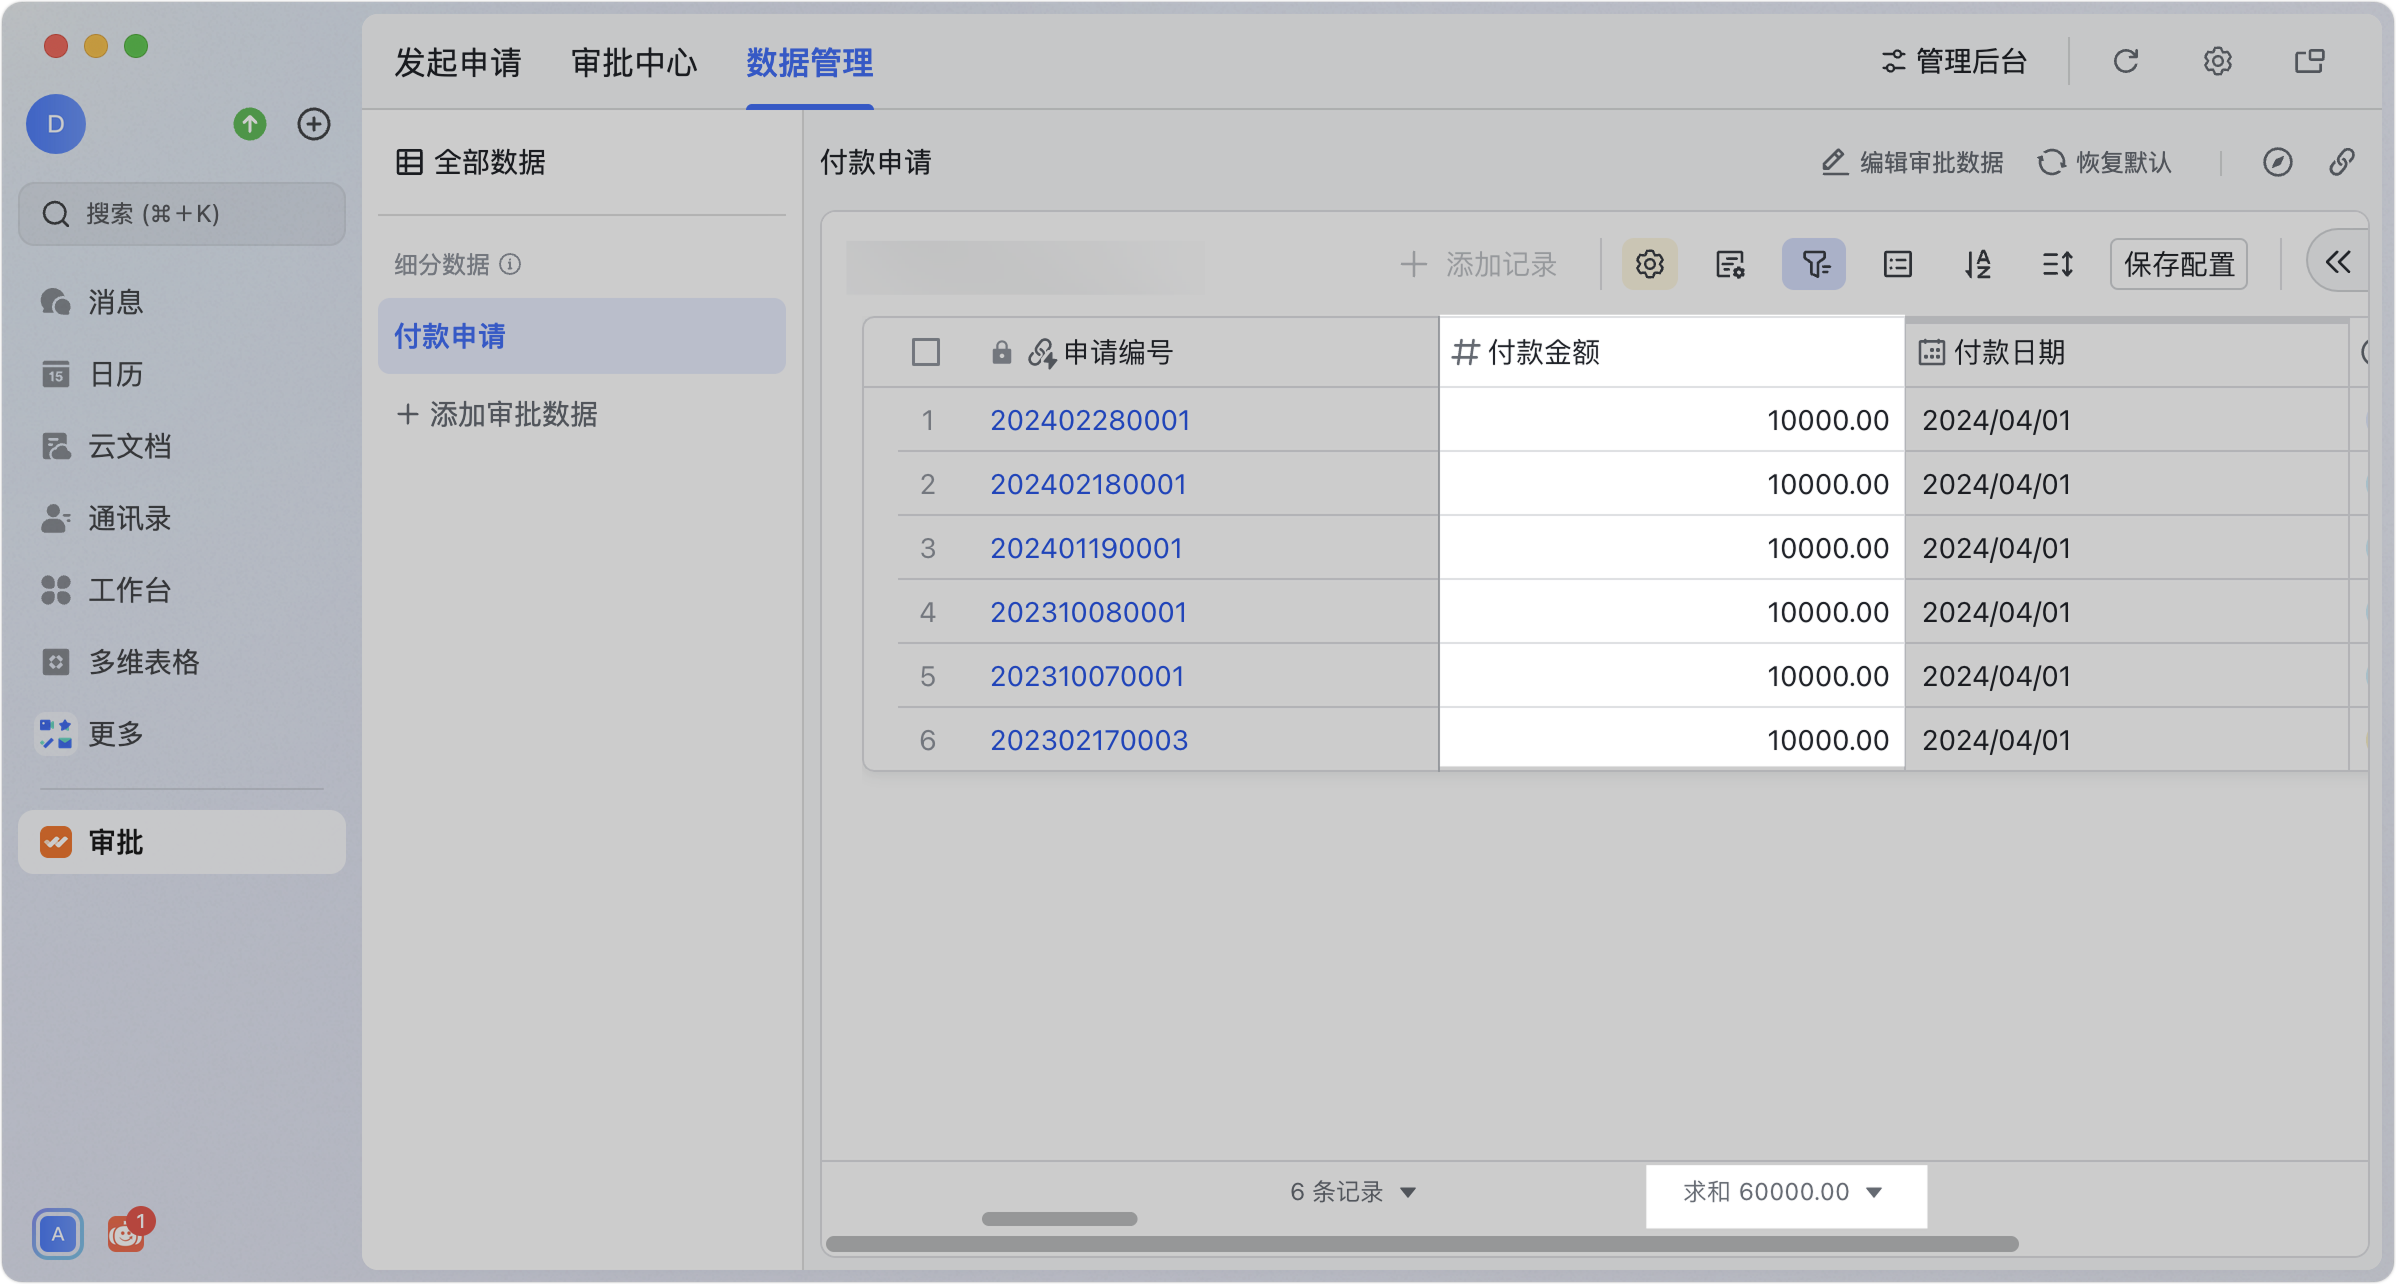Screen dimensions: 2396x1284
Task: Click the 付款金额 cell in row 1
Action: [1672, 420]
